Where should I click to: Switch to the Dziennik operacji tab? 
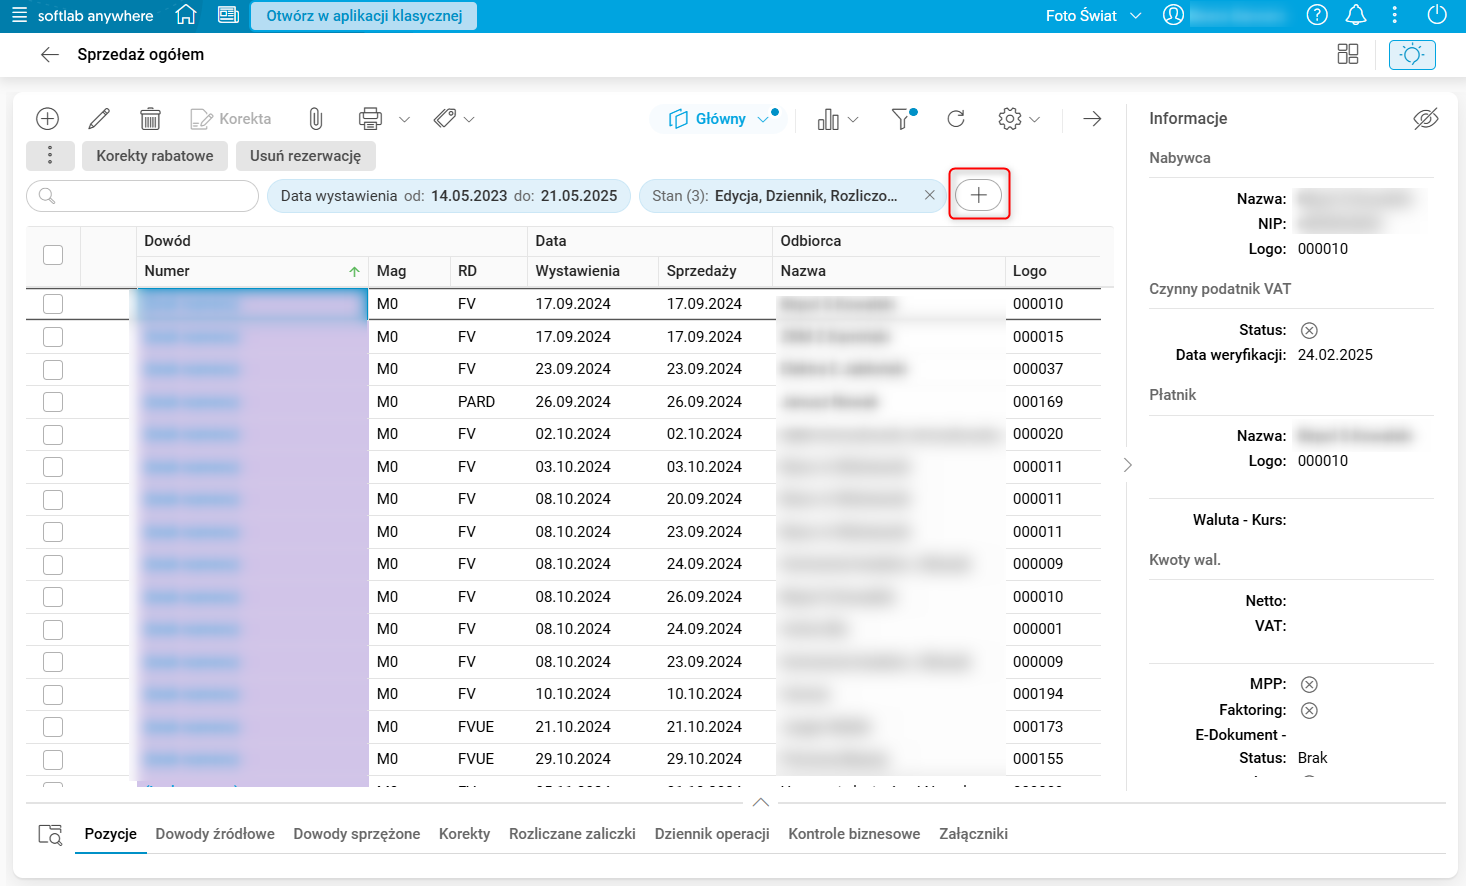tap(712, 834)
